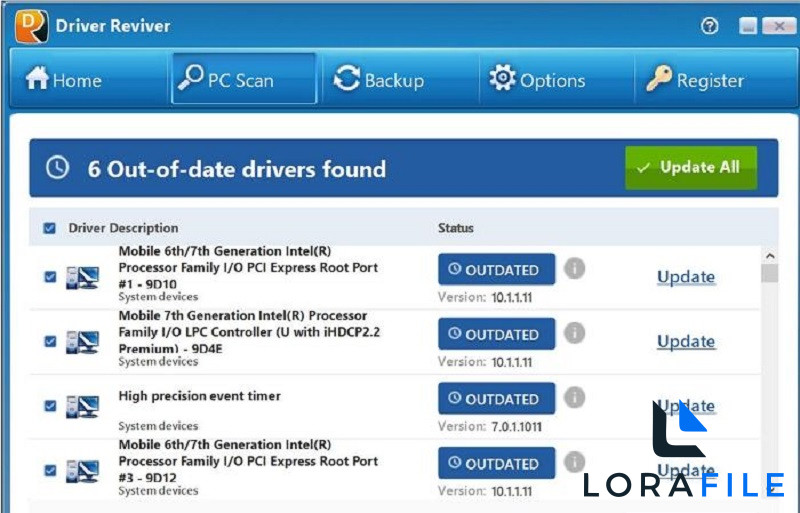
Task: Click the Status column header
Action: click(x=456, y=228)
